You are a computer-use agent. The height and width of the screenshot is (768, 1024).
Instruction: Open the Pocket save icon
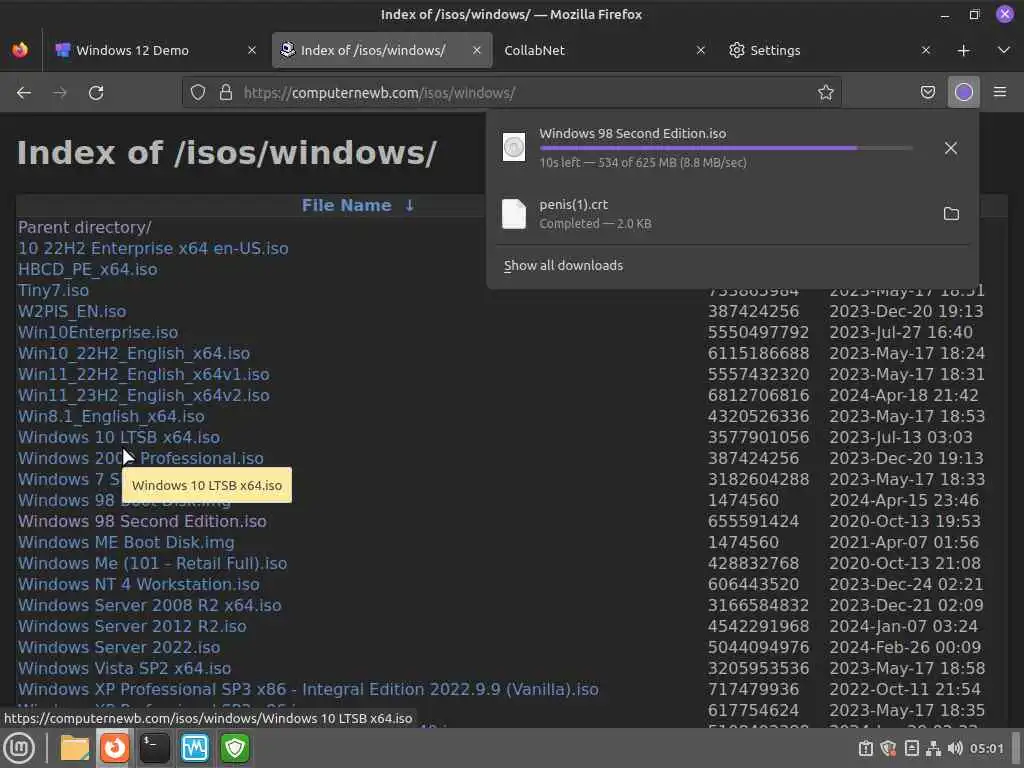(928, 93)
